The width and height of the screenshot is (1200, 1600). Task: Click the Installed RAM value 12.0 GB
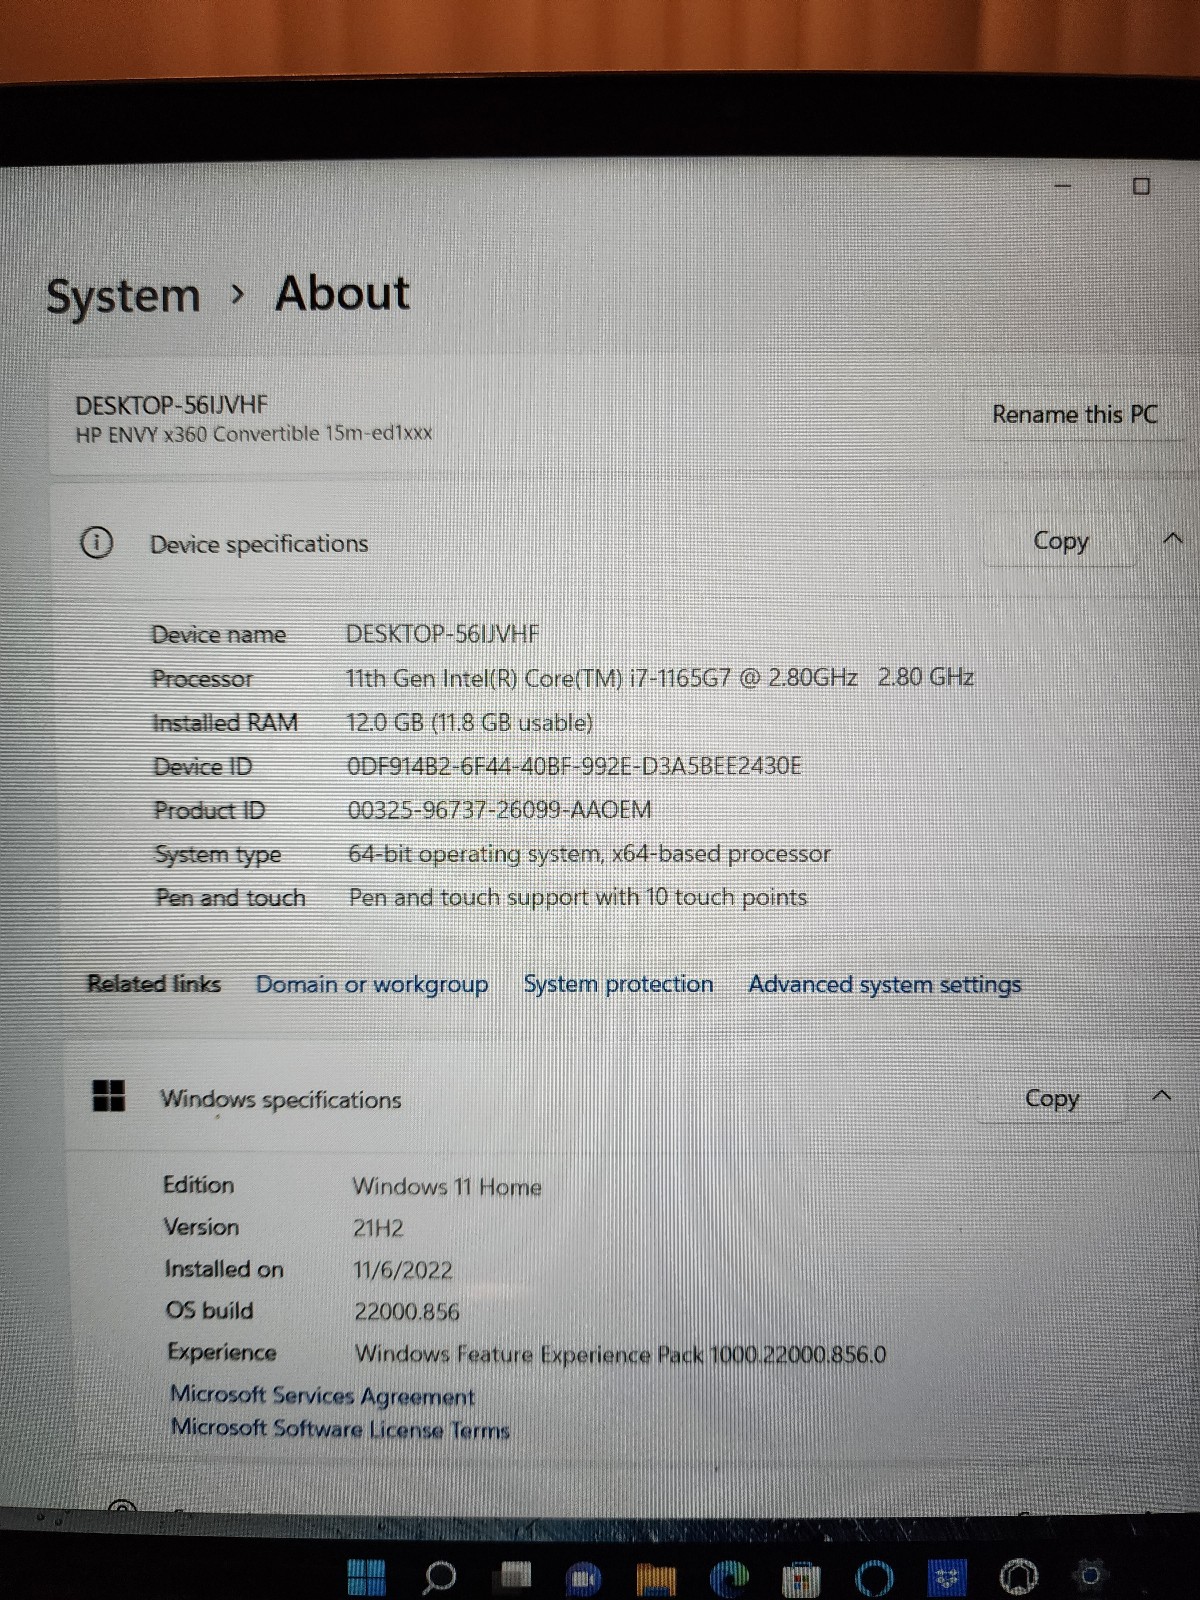coord(469,722)
